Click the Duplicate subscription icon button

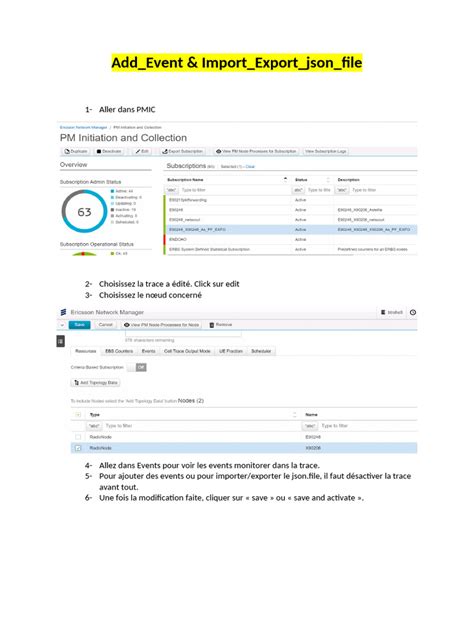(75, 151)
